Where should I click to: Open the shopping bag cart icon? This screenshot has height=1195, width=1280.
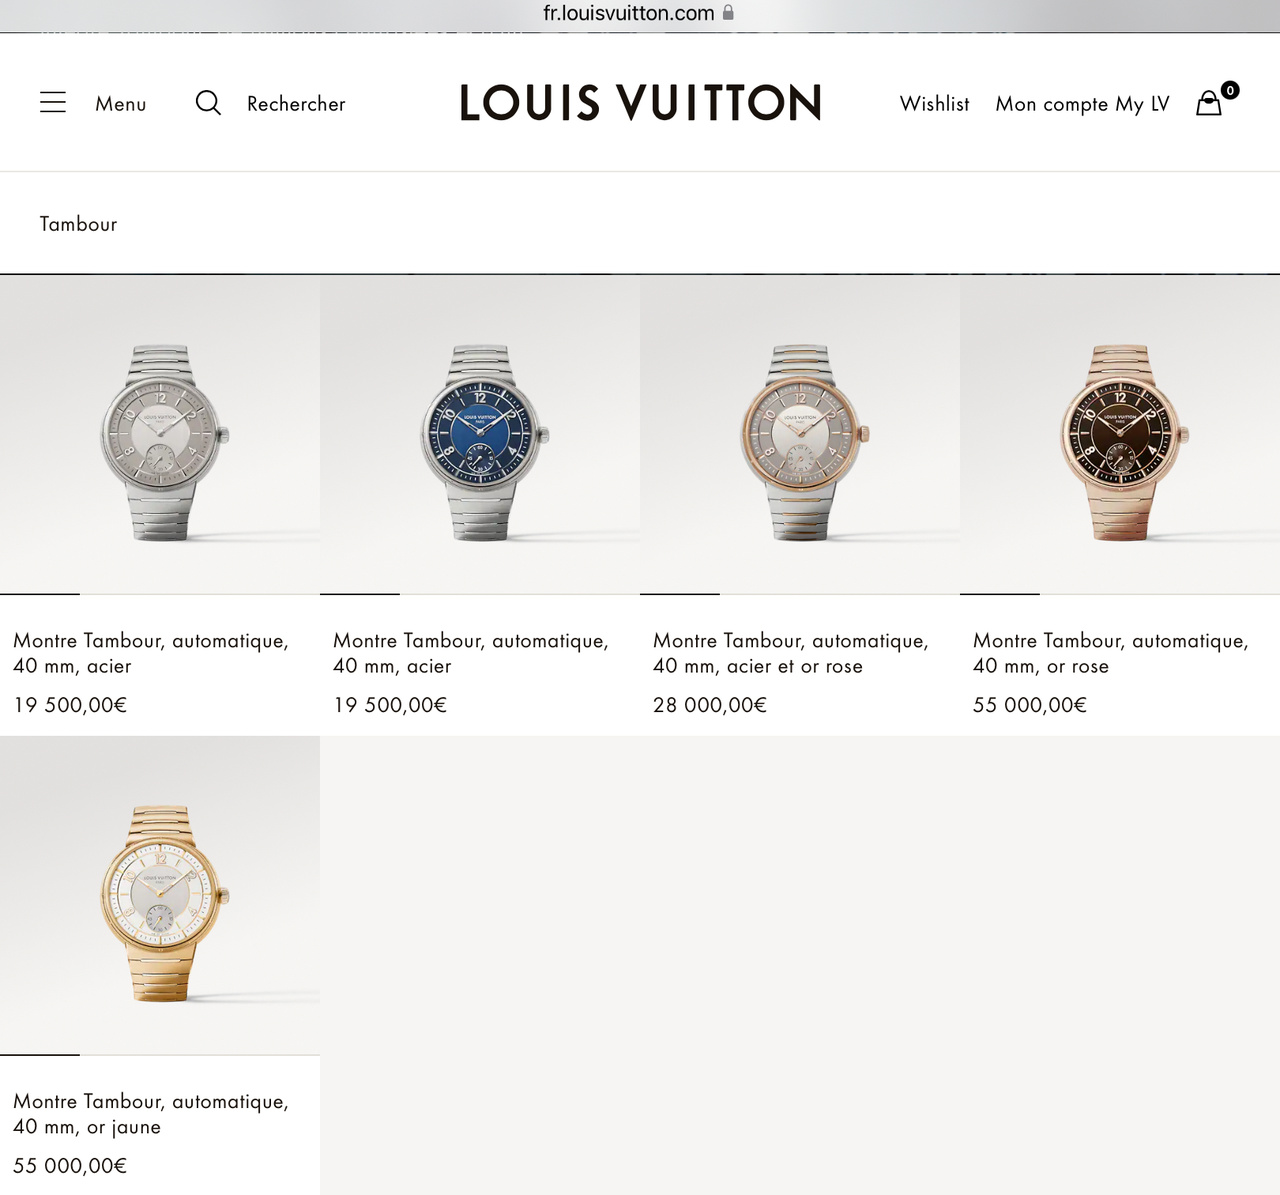coord(1209,103)
